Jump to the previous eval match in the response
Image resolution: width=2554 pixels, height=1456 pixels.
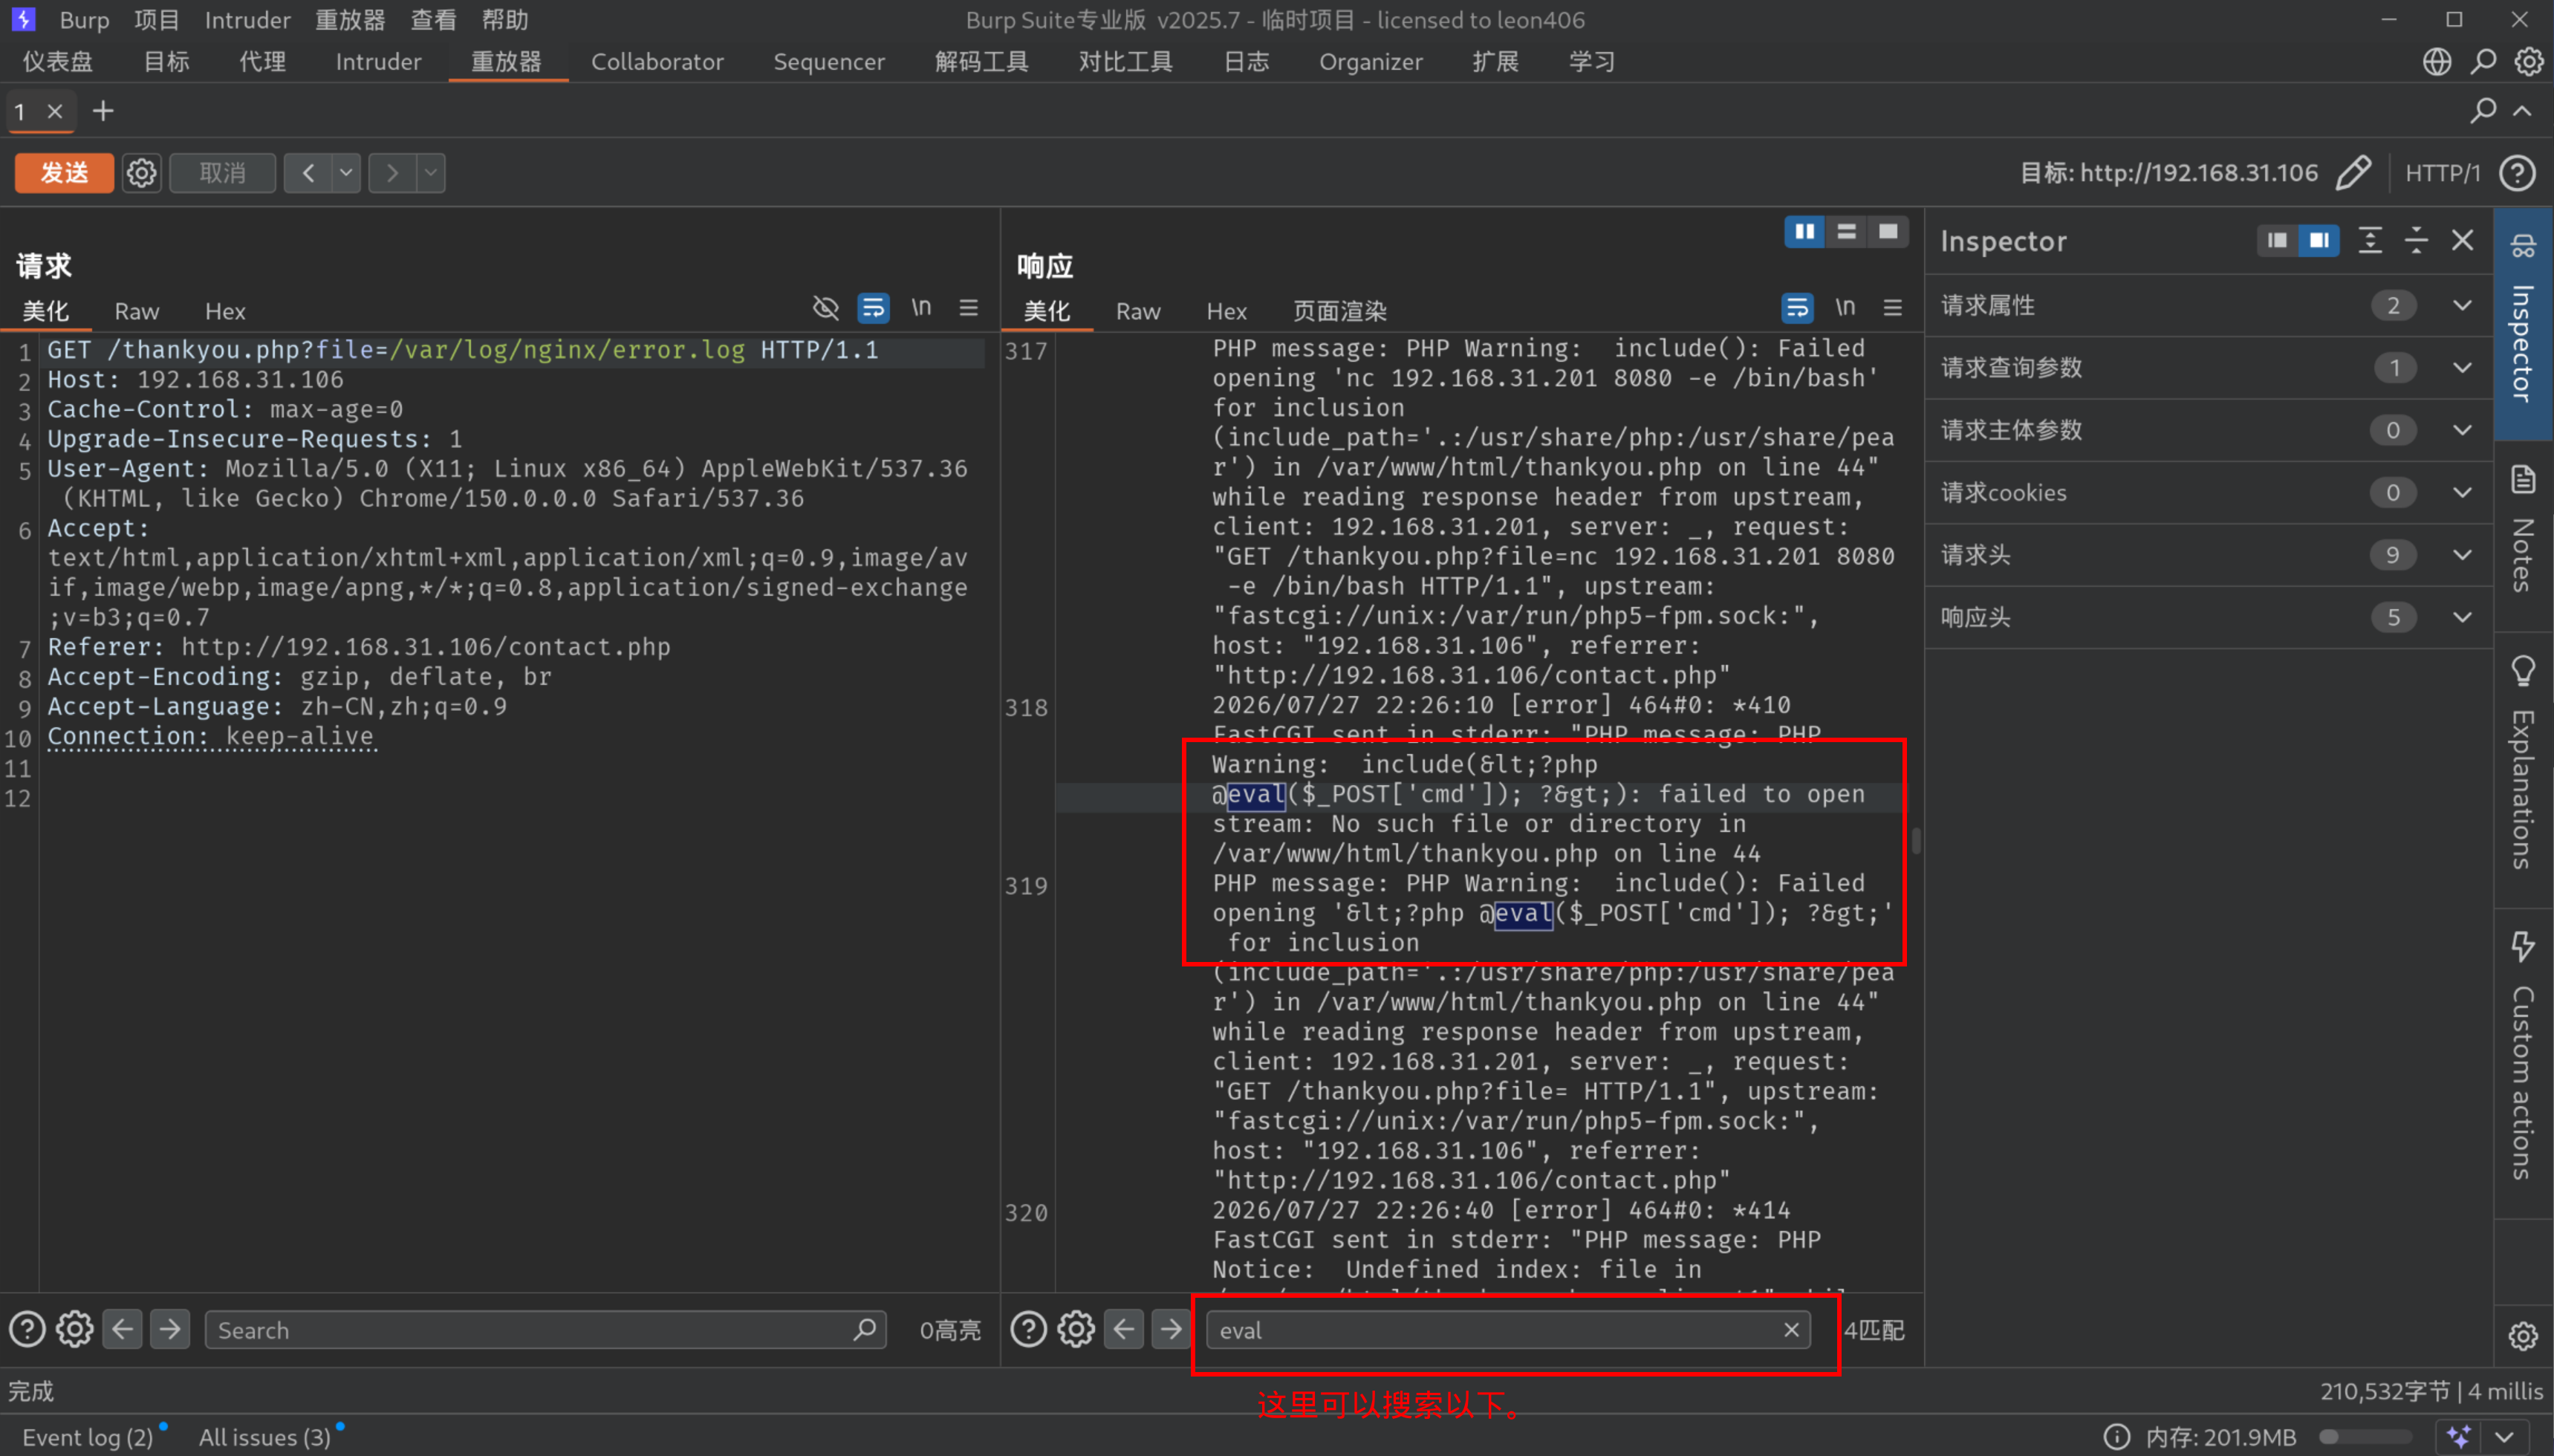(1124, 1329)
